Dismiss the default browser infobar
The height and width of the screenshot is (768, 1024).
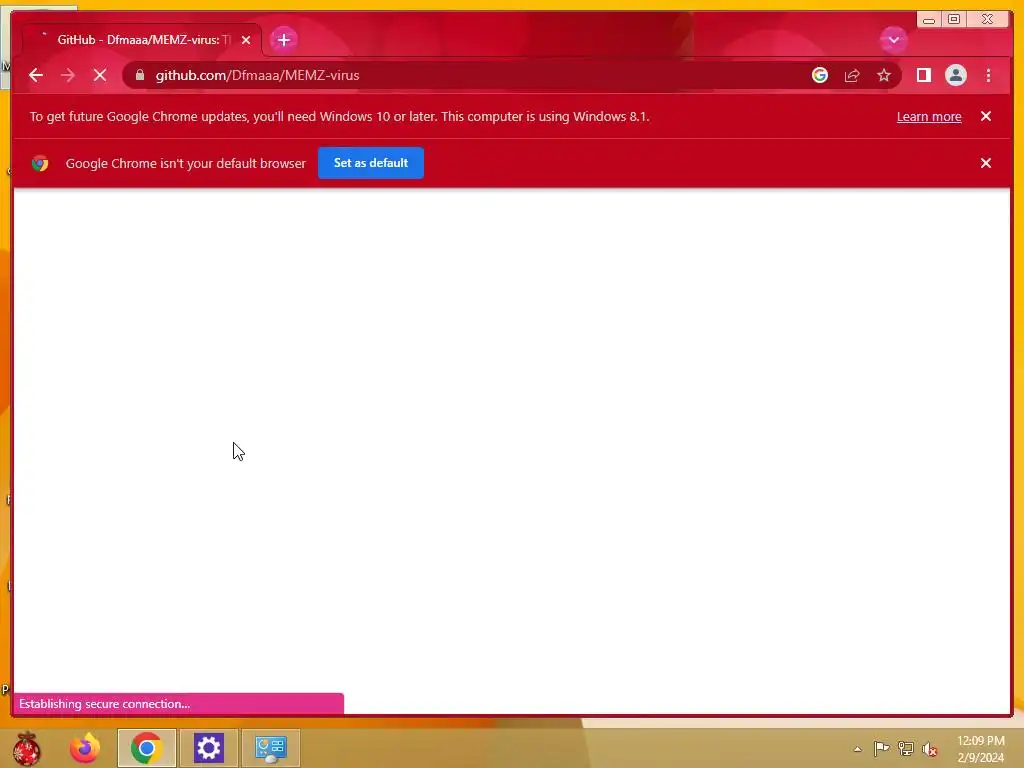[985, 163]
